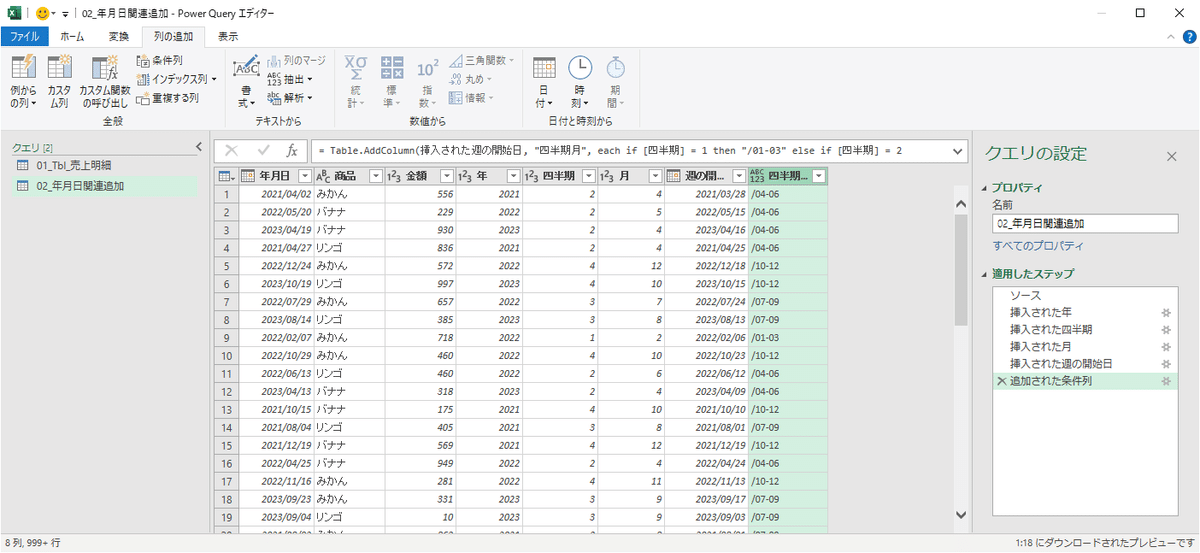Image resolution: width=1200 pixels, height=553 pixels.
Task: Delete the 追加された条件列 step with X
Action: [1001, 382]
